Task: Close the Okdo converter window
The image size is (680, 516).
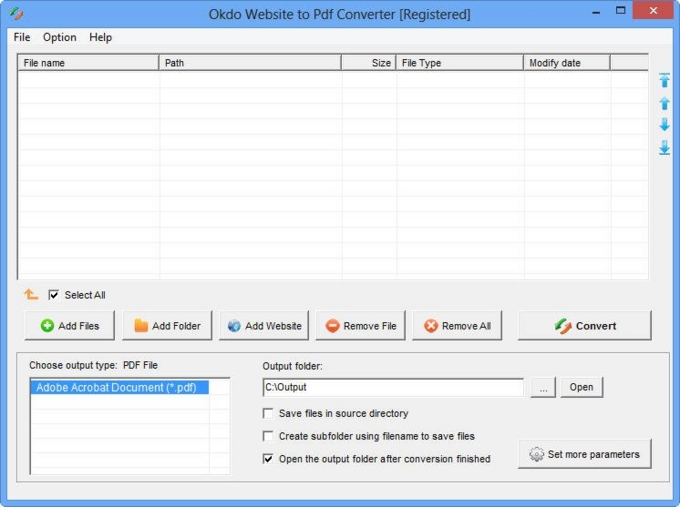Action: coord(653,10)
